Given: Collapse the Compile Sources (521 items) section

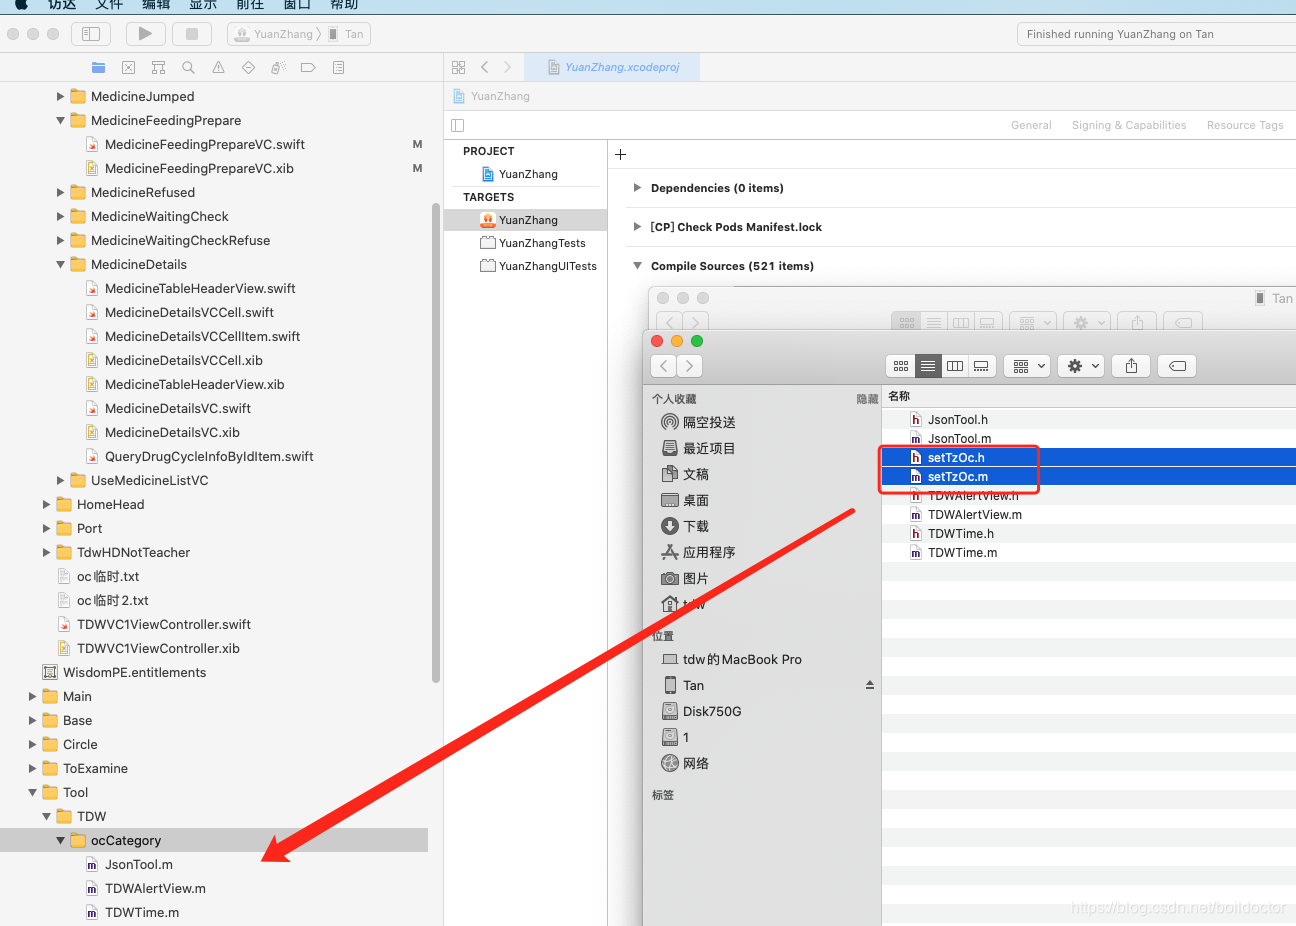Looking at the screenshot, I should coord(637,266).
